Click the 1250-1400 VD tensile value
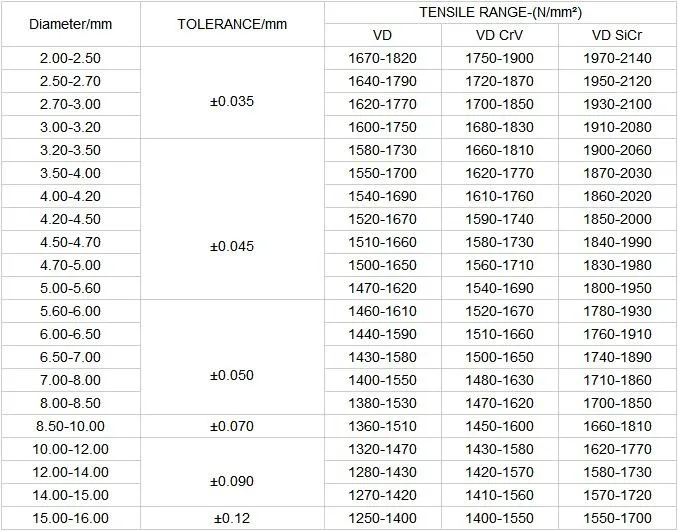This screenshot has width=678, height=531. (382, 518)
